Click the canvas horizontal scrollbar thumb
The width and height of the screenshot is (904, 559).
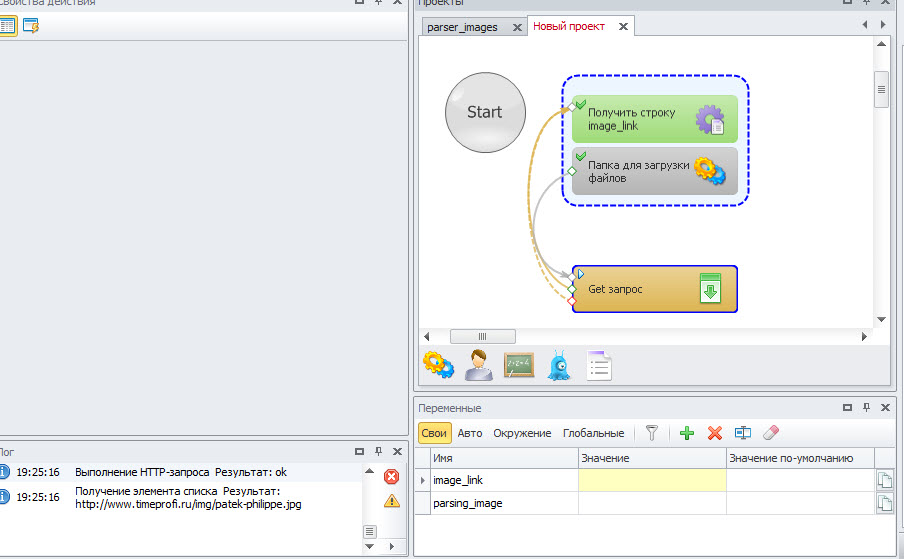(x=482, y=337)
